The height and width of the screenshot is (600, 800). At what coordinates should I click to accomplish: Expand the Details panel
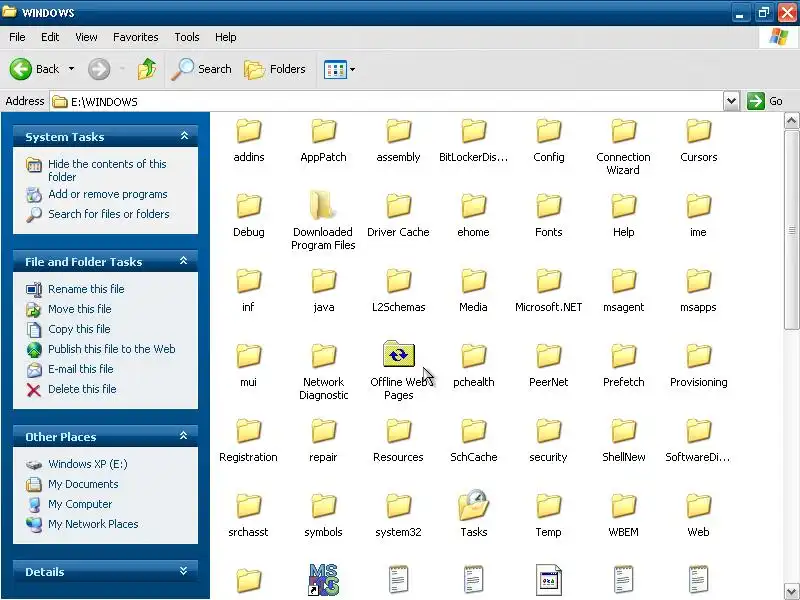[x=184, y=571]
